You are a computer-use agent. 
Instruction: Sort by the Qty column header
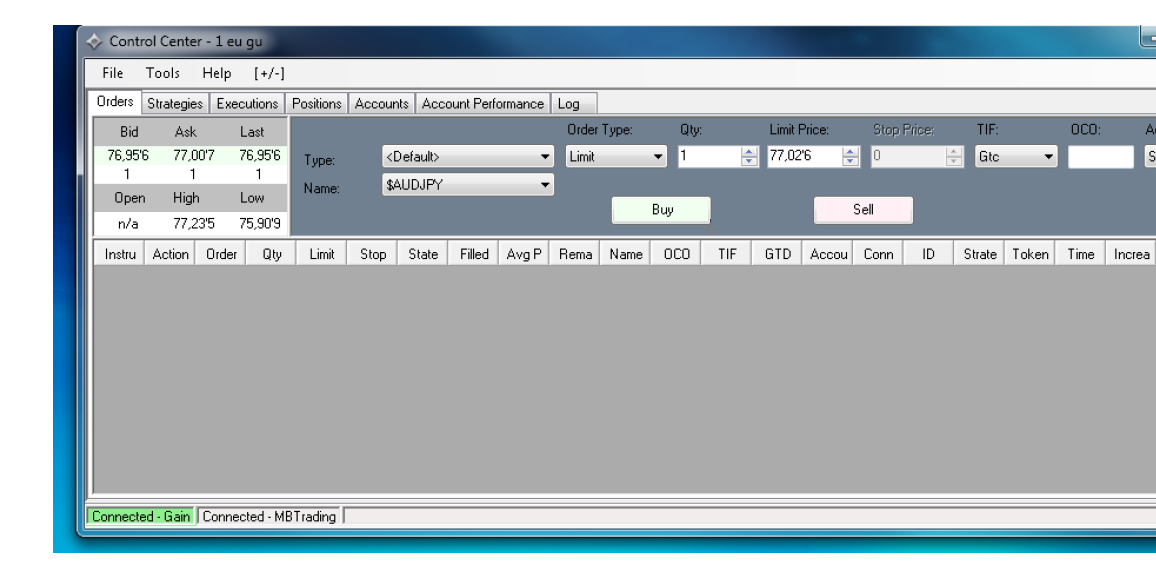point(271,254)
